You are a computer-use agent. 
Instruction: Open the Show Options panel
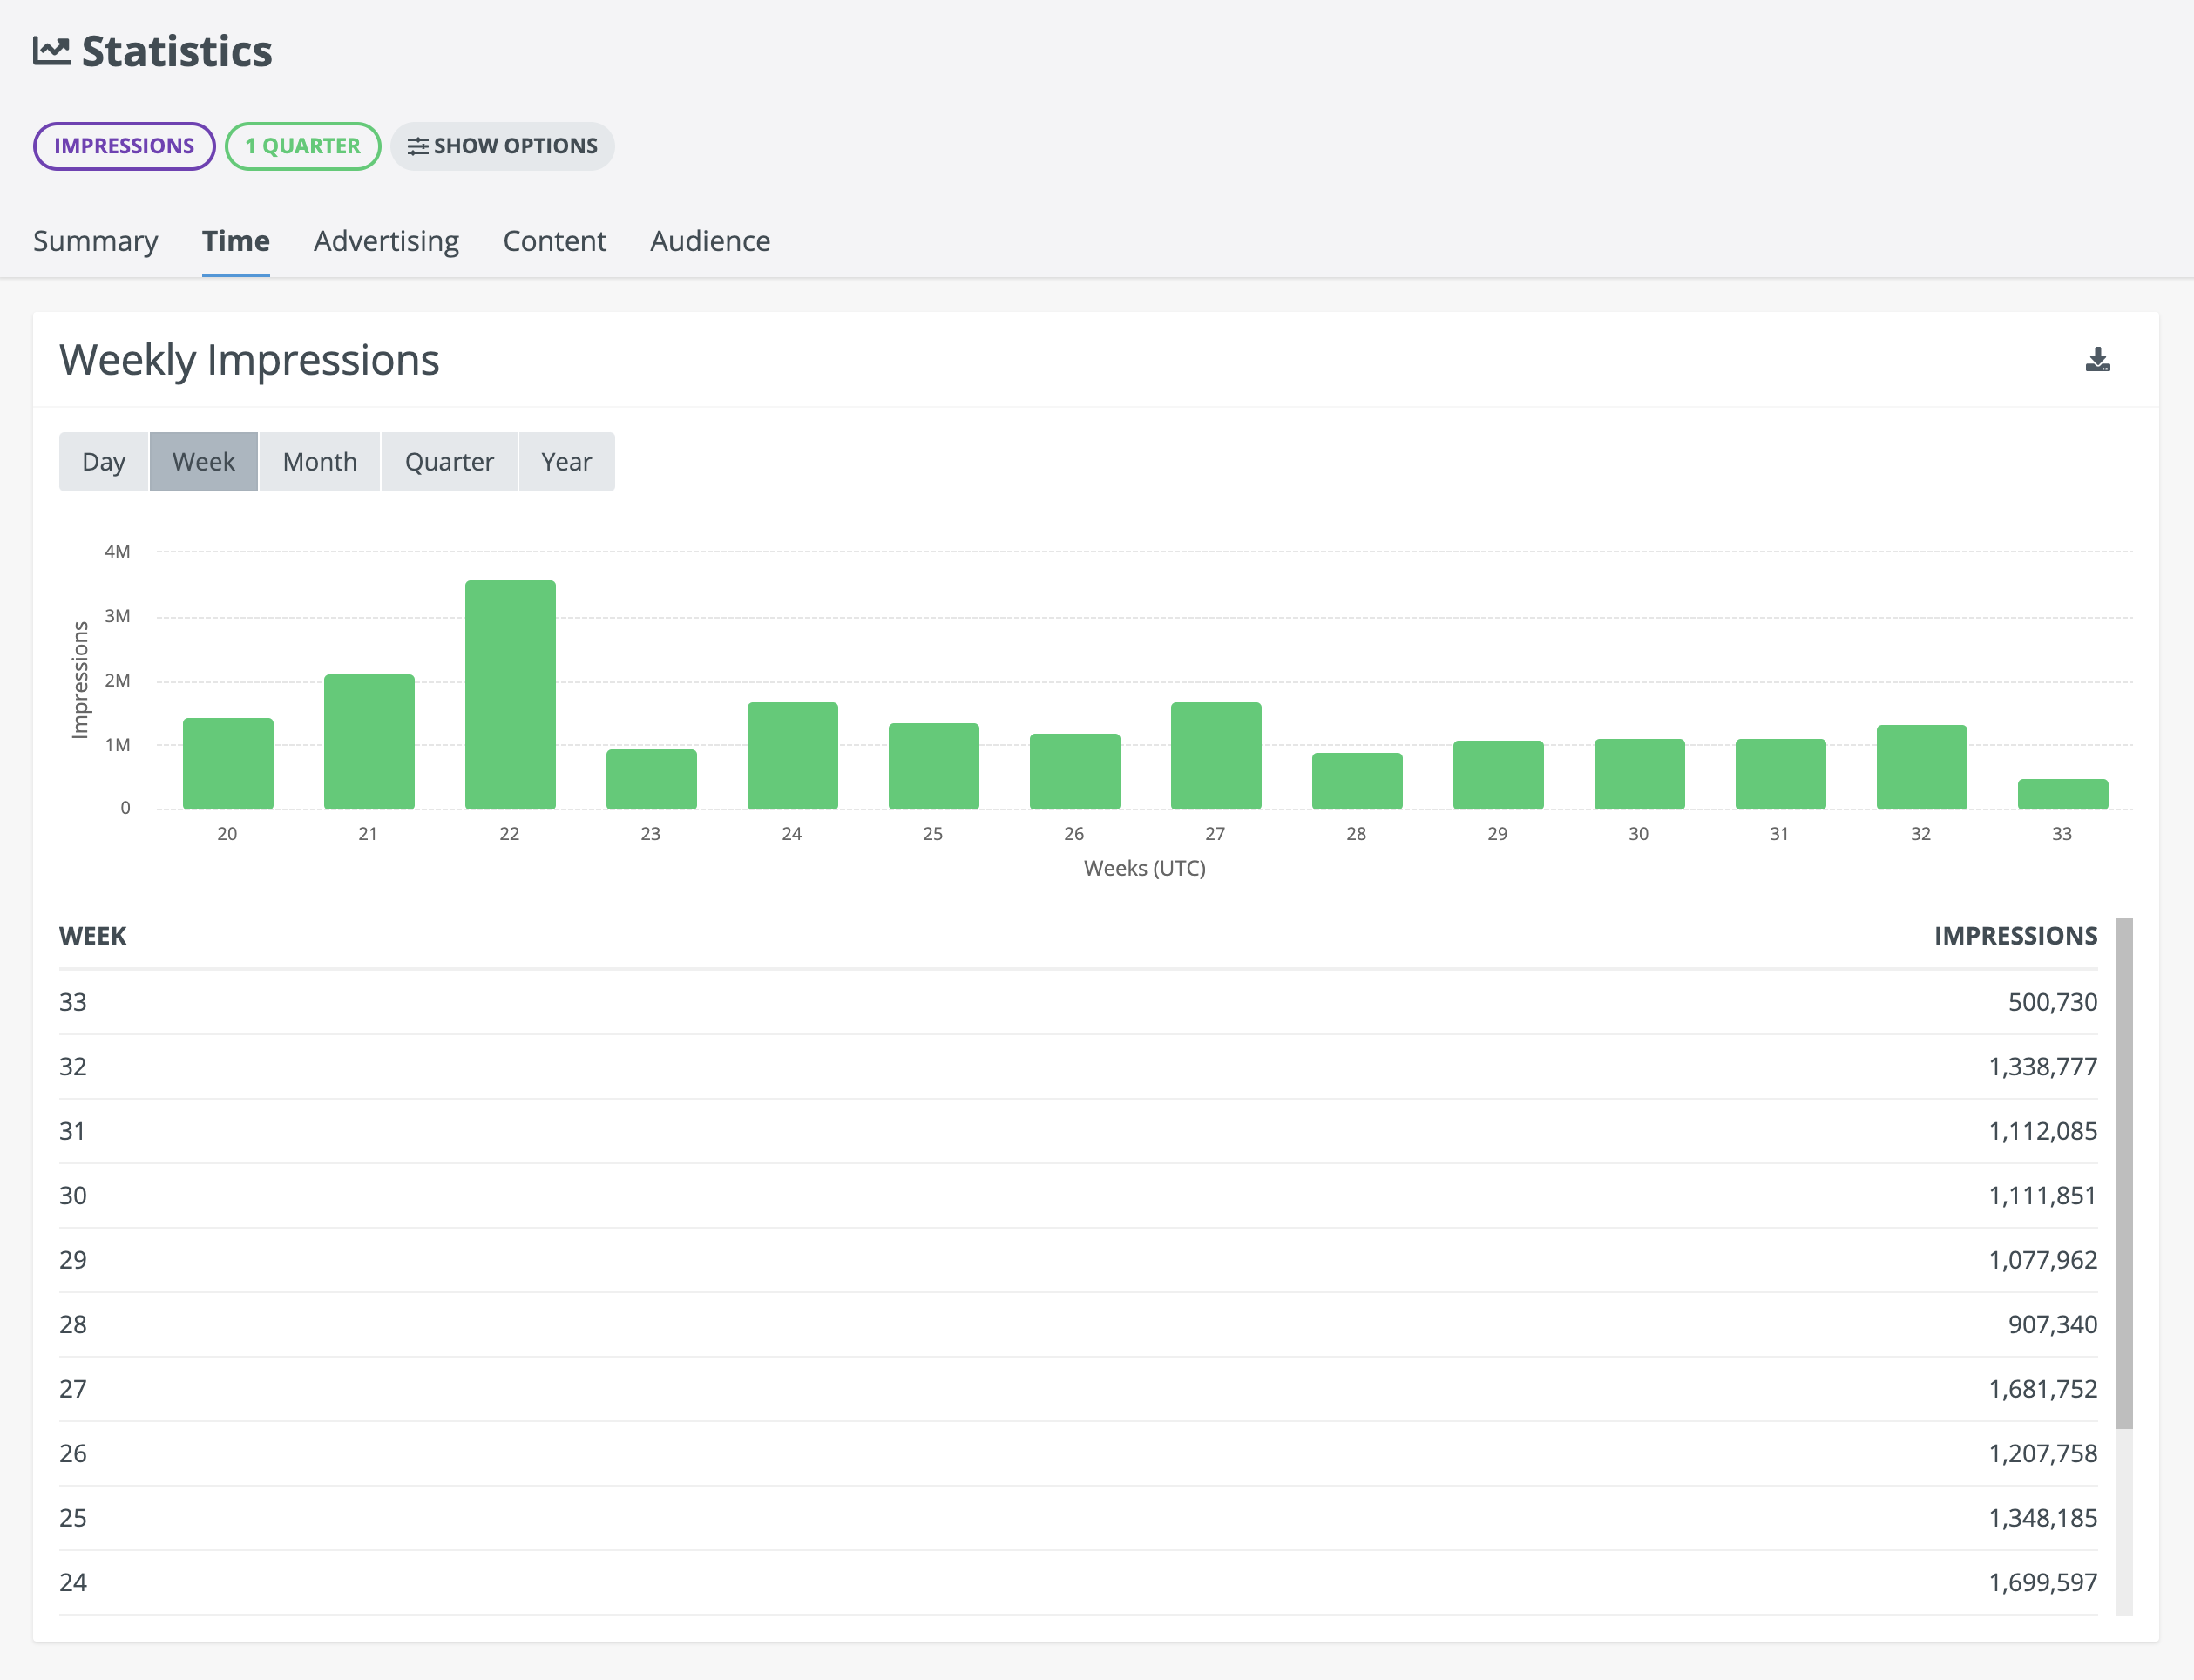tap(502, 146)
